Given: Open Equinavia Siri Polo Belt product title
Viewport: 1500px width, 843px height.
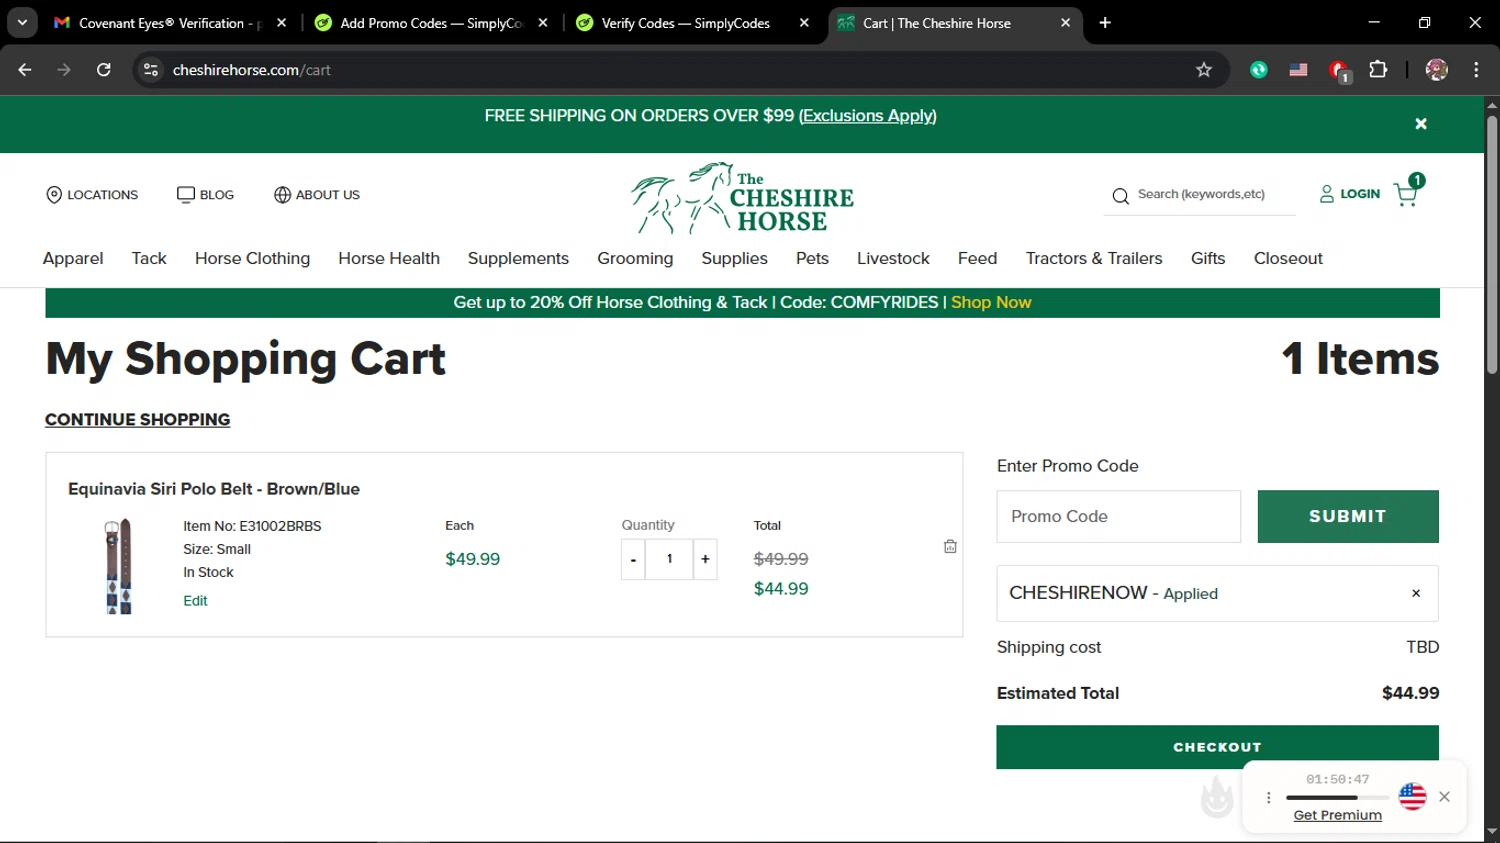Looking at the screenshot, I should coord(214,489).
